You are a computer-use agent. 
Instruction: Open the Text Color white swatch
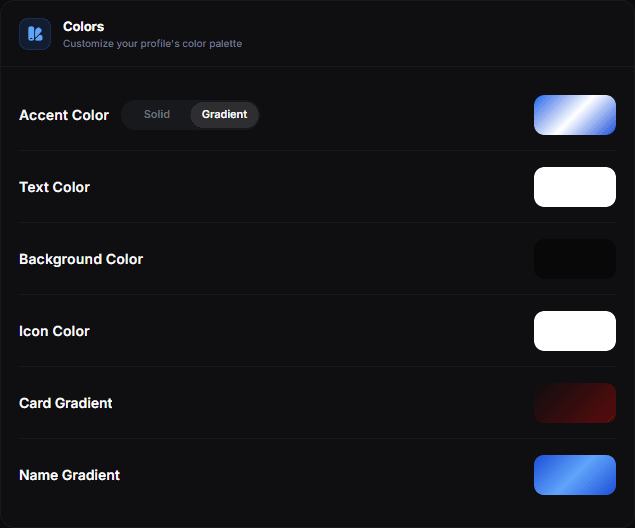[575, 187]
